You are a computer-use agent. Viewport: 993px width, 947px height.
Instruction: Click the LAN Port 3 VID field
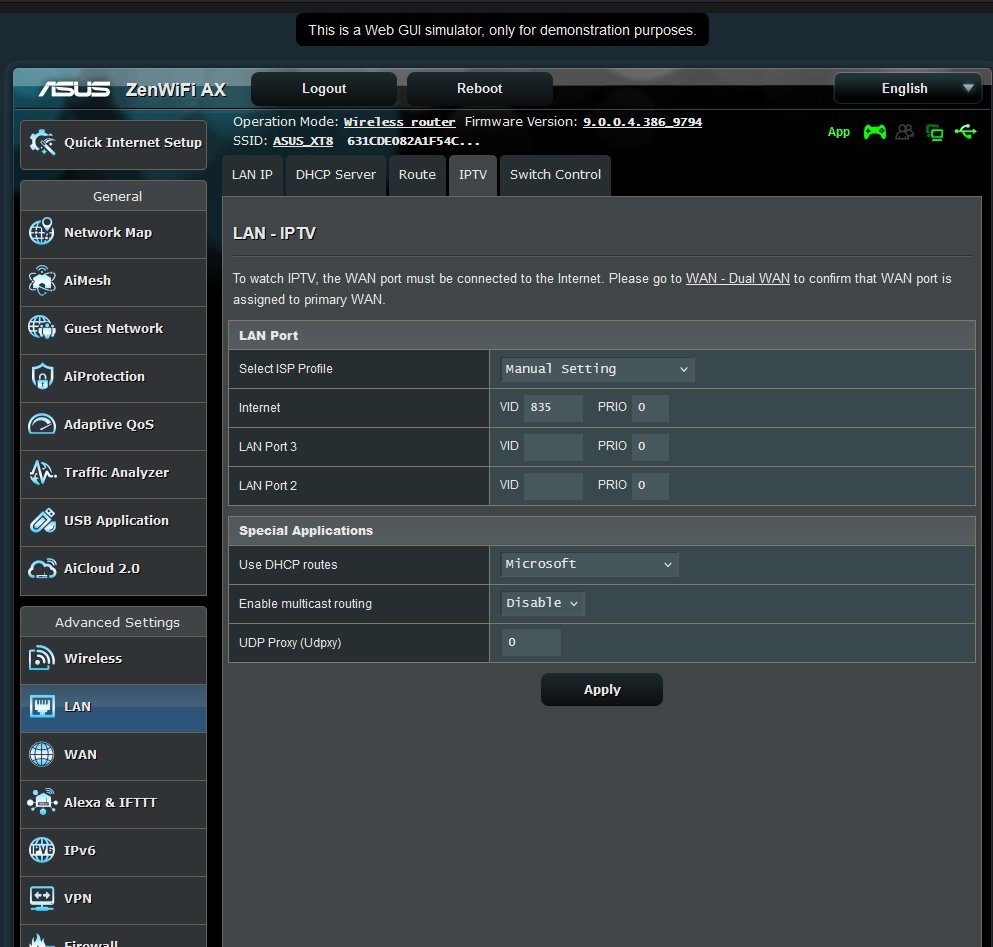[x=553, y=447]
